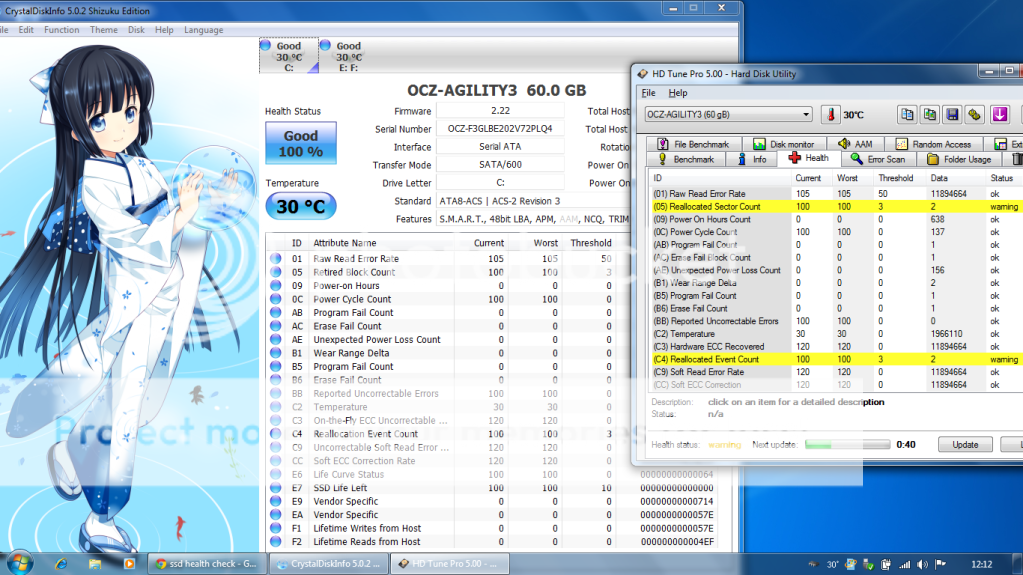Click the purple down-arrow toolbar icon
Image resolution: width=1023 pixels, height=575 pixels.
click(x=999, y=114)
